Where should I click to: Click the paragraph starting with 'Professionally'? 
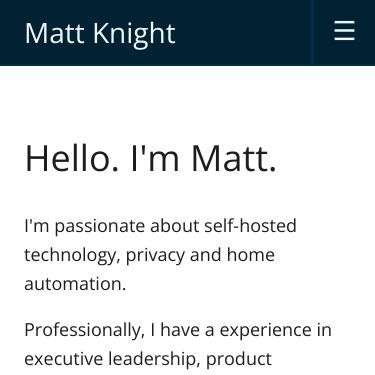tap(178, 345)
